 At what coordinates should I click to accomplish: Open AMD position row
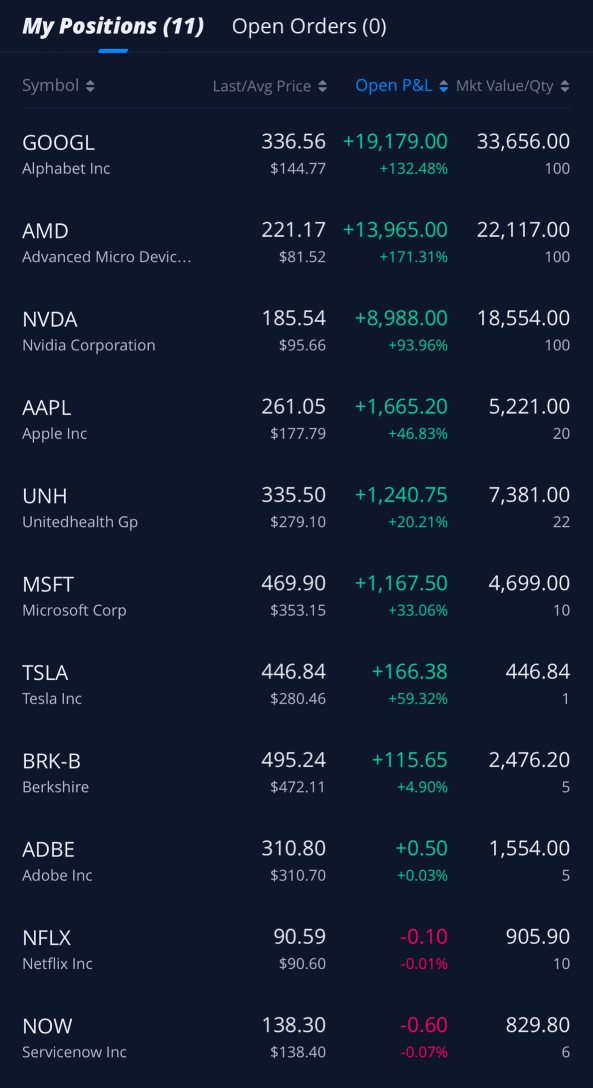pos(296,242)
